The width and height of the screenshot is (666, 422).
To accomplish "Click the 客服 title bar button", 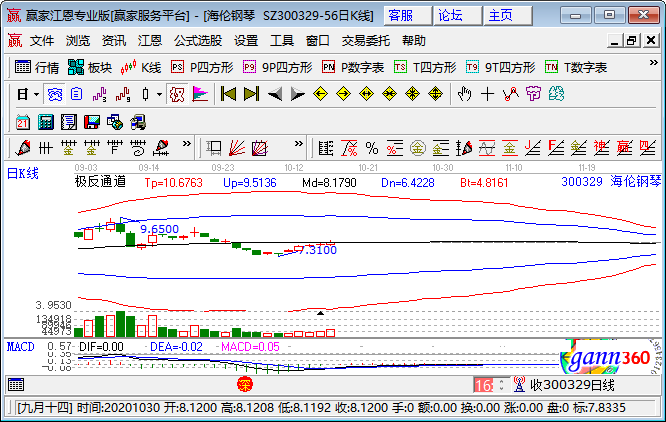I will (x=408, y=16).
